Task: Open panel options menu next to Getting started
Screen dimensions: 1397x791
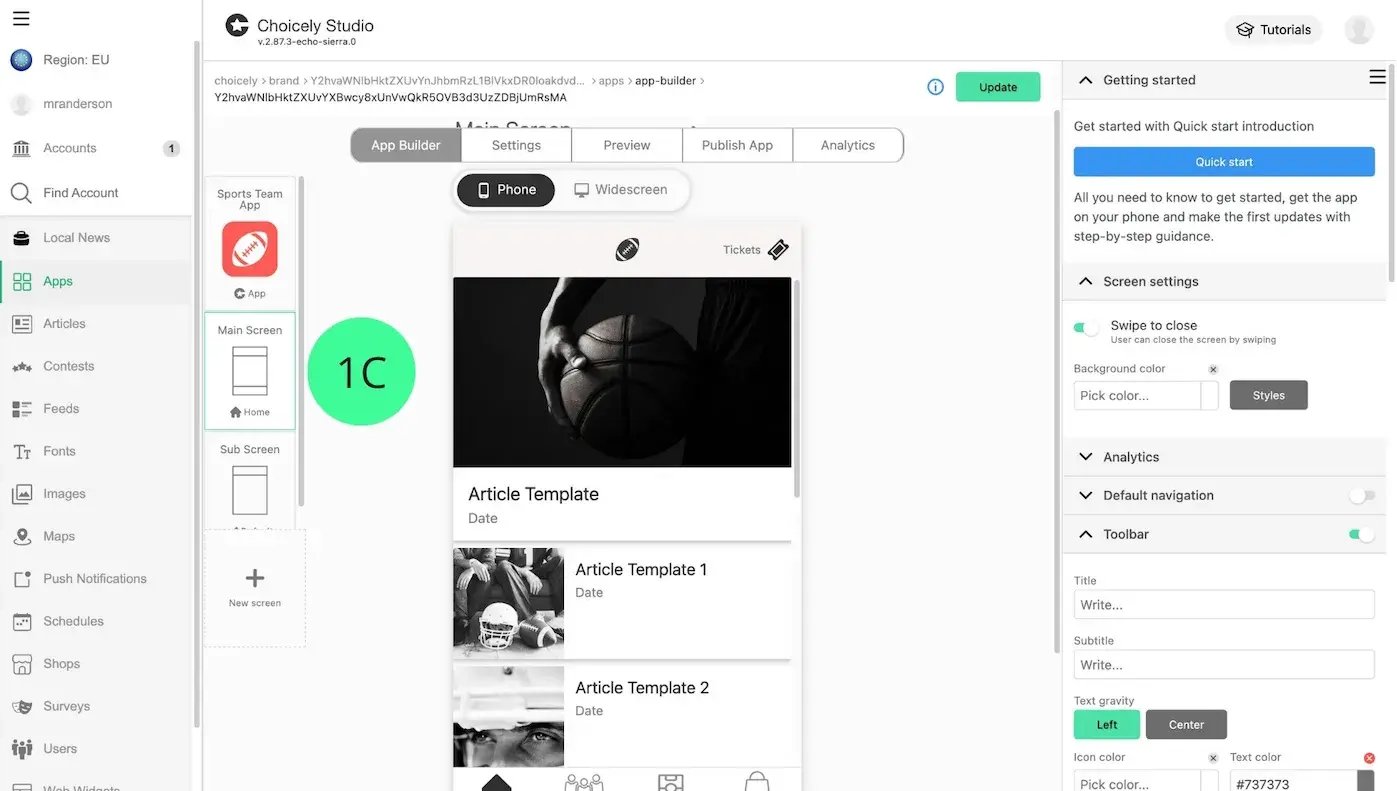Action: 1377,77
